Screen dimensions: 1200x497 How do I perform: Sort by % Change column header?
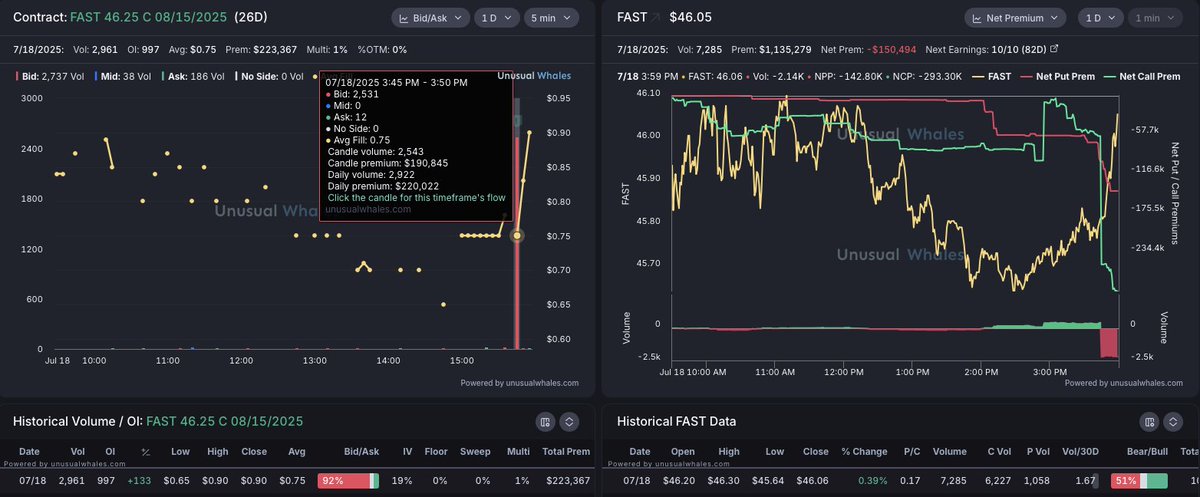pos(863,453)
